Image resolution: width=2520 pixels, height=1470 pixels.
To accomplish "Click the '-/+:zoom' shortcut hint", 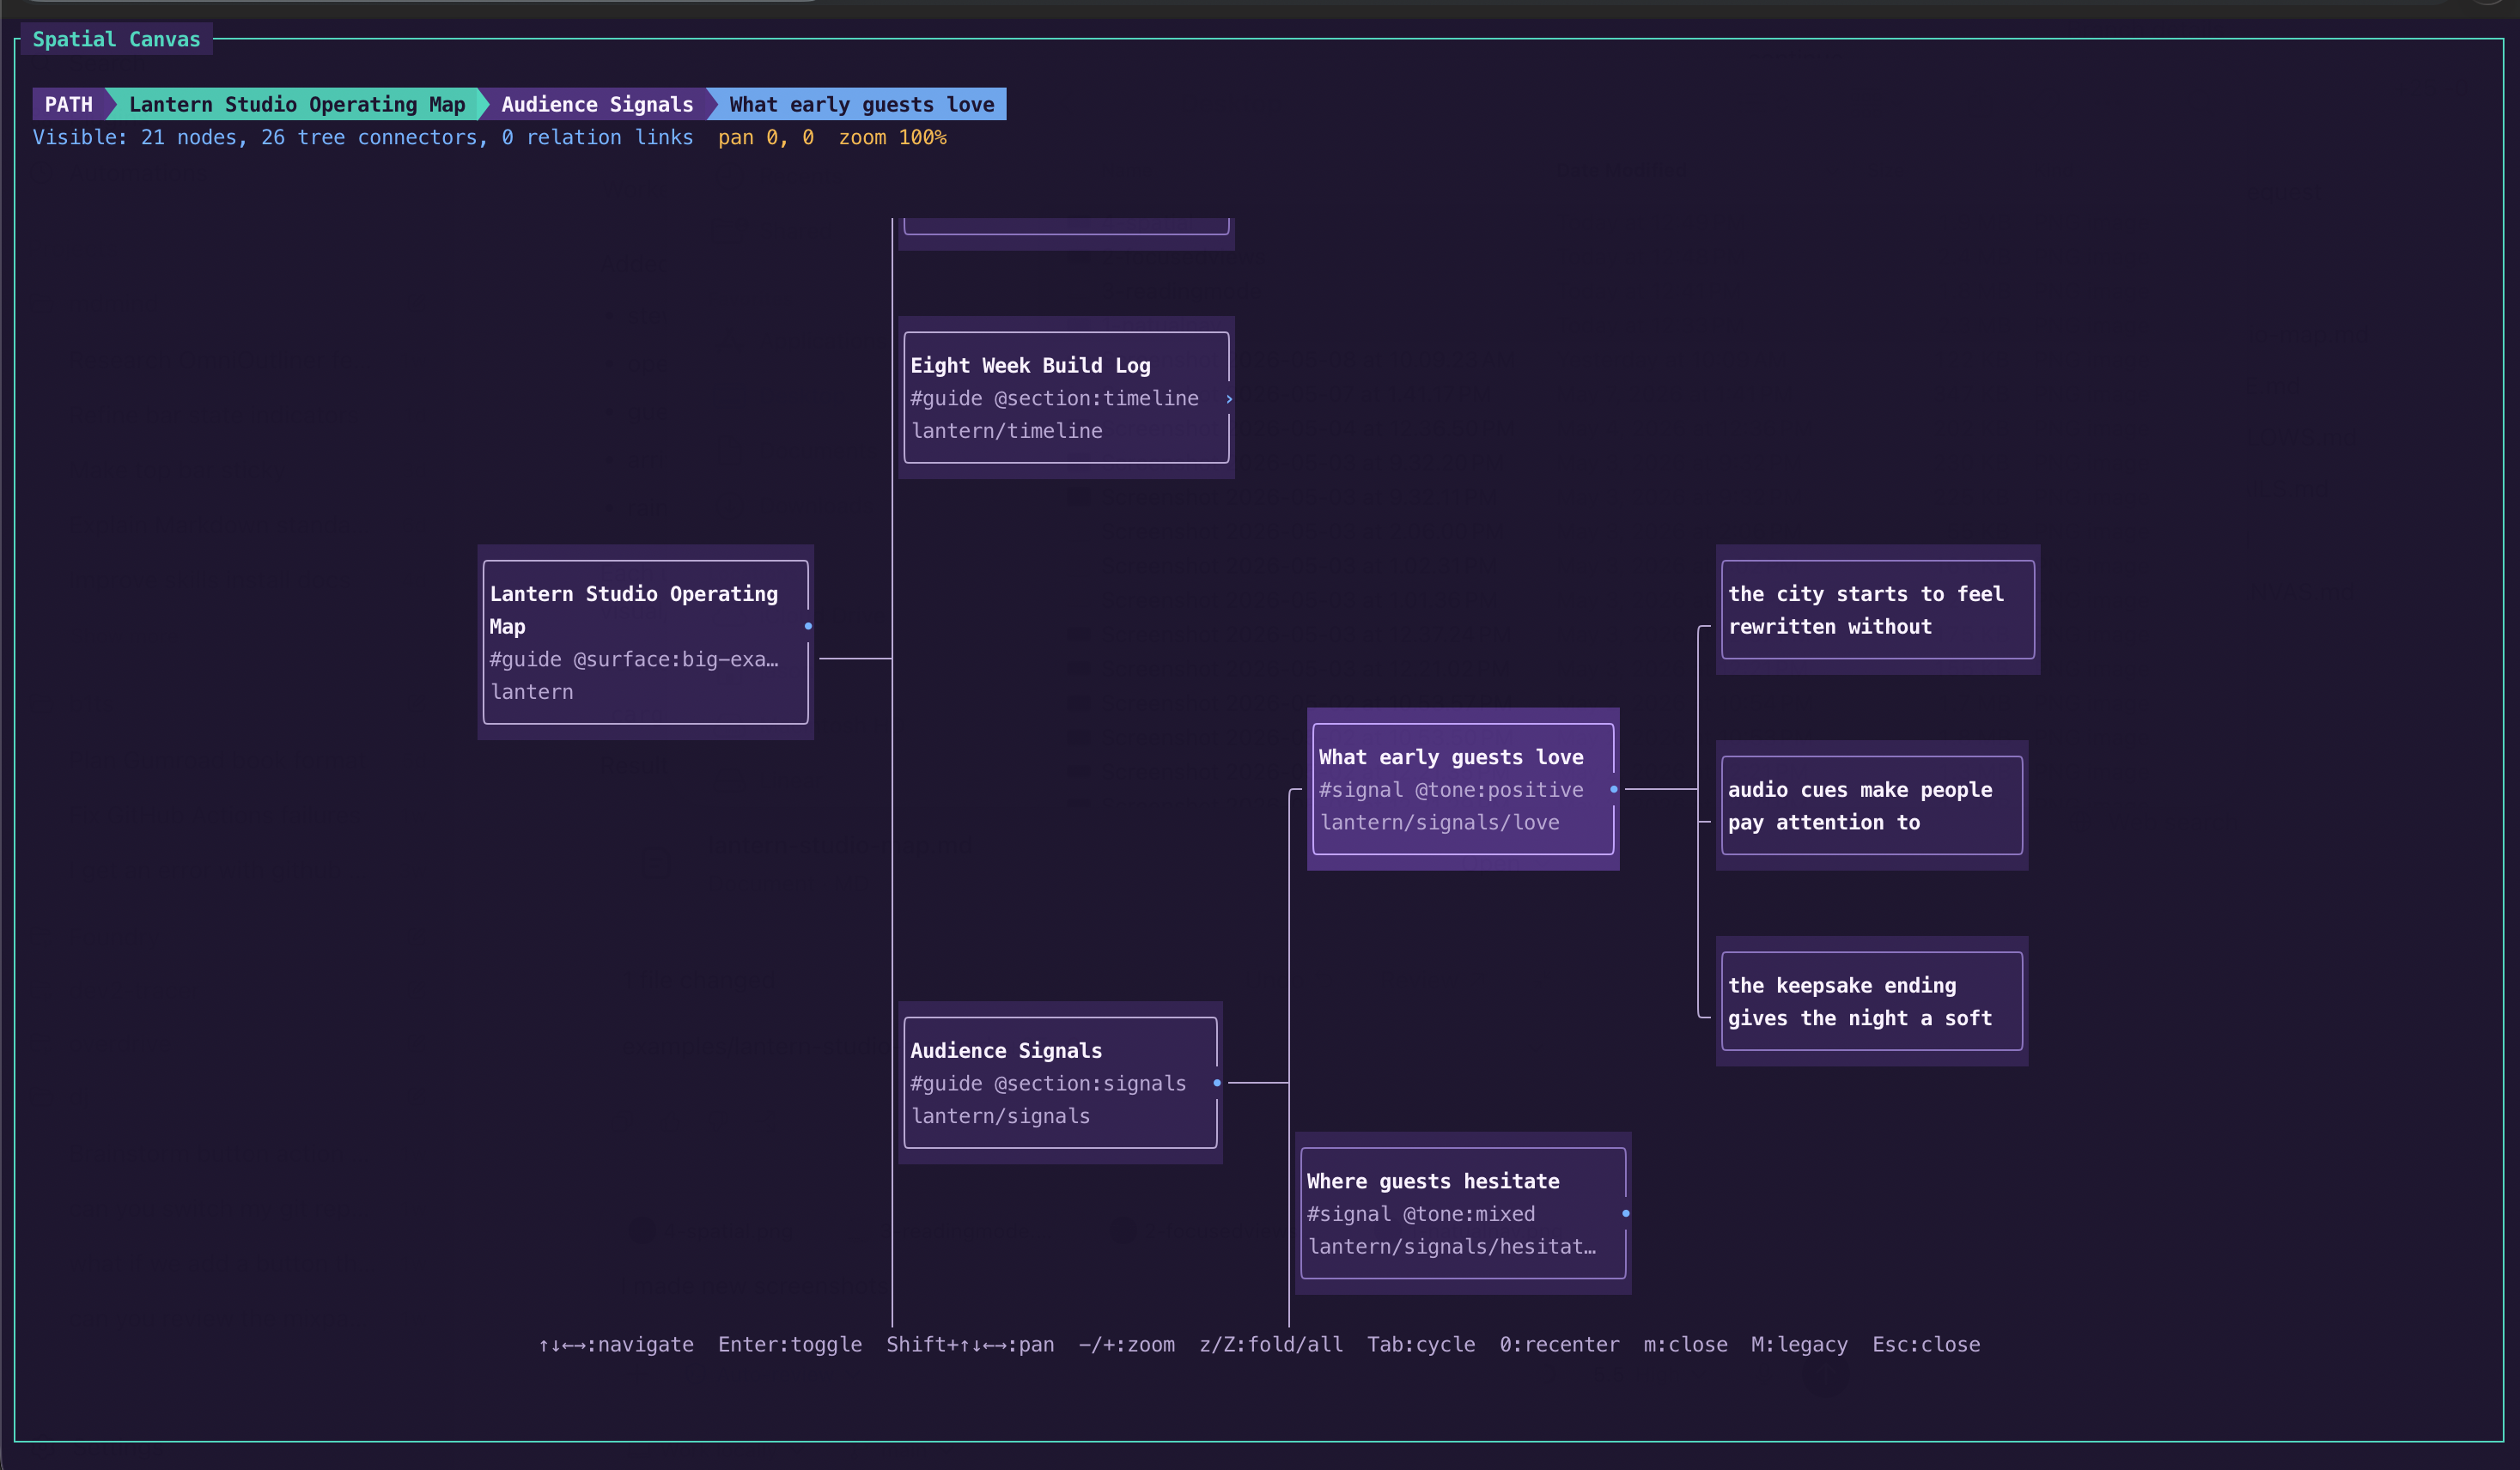I will tap(1127, 1344).
